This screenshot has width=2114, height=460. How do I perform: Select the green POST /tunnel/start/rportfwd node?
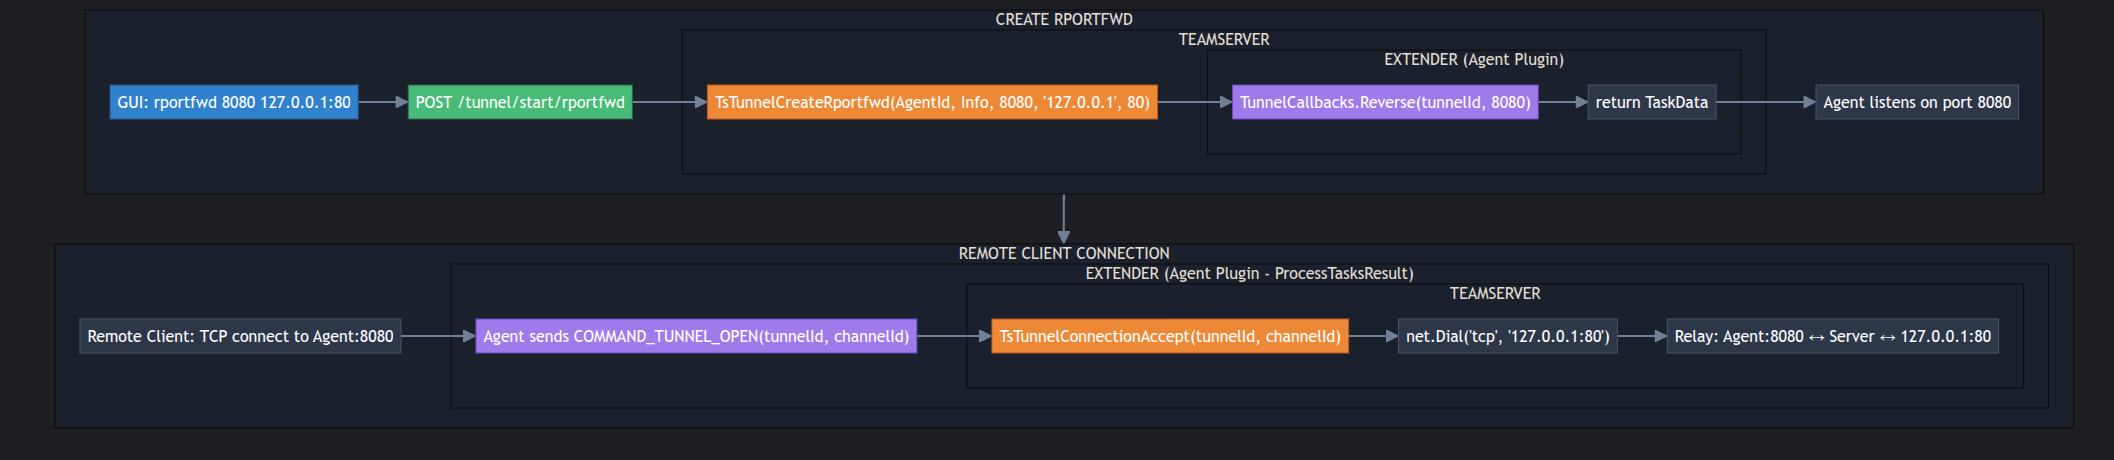(x=520, y=102)
